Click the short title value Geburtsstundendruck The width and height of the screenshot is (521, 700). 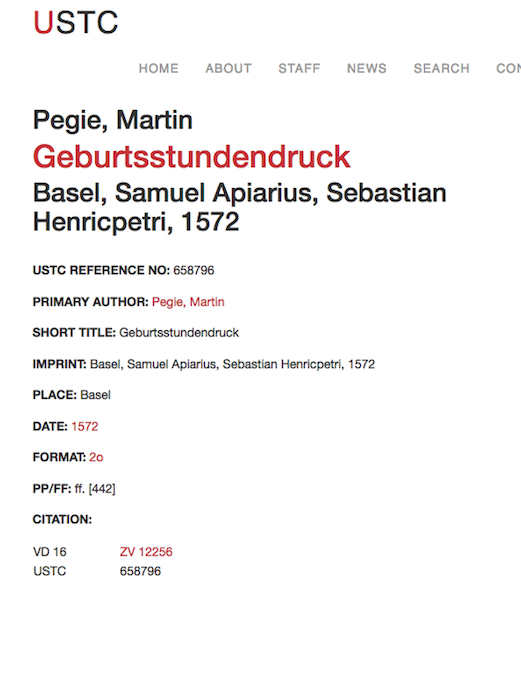[179, 333]
